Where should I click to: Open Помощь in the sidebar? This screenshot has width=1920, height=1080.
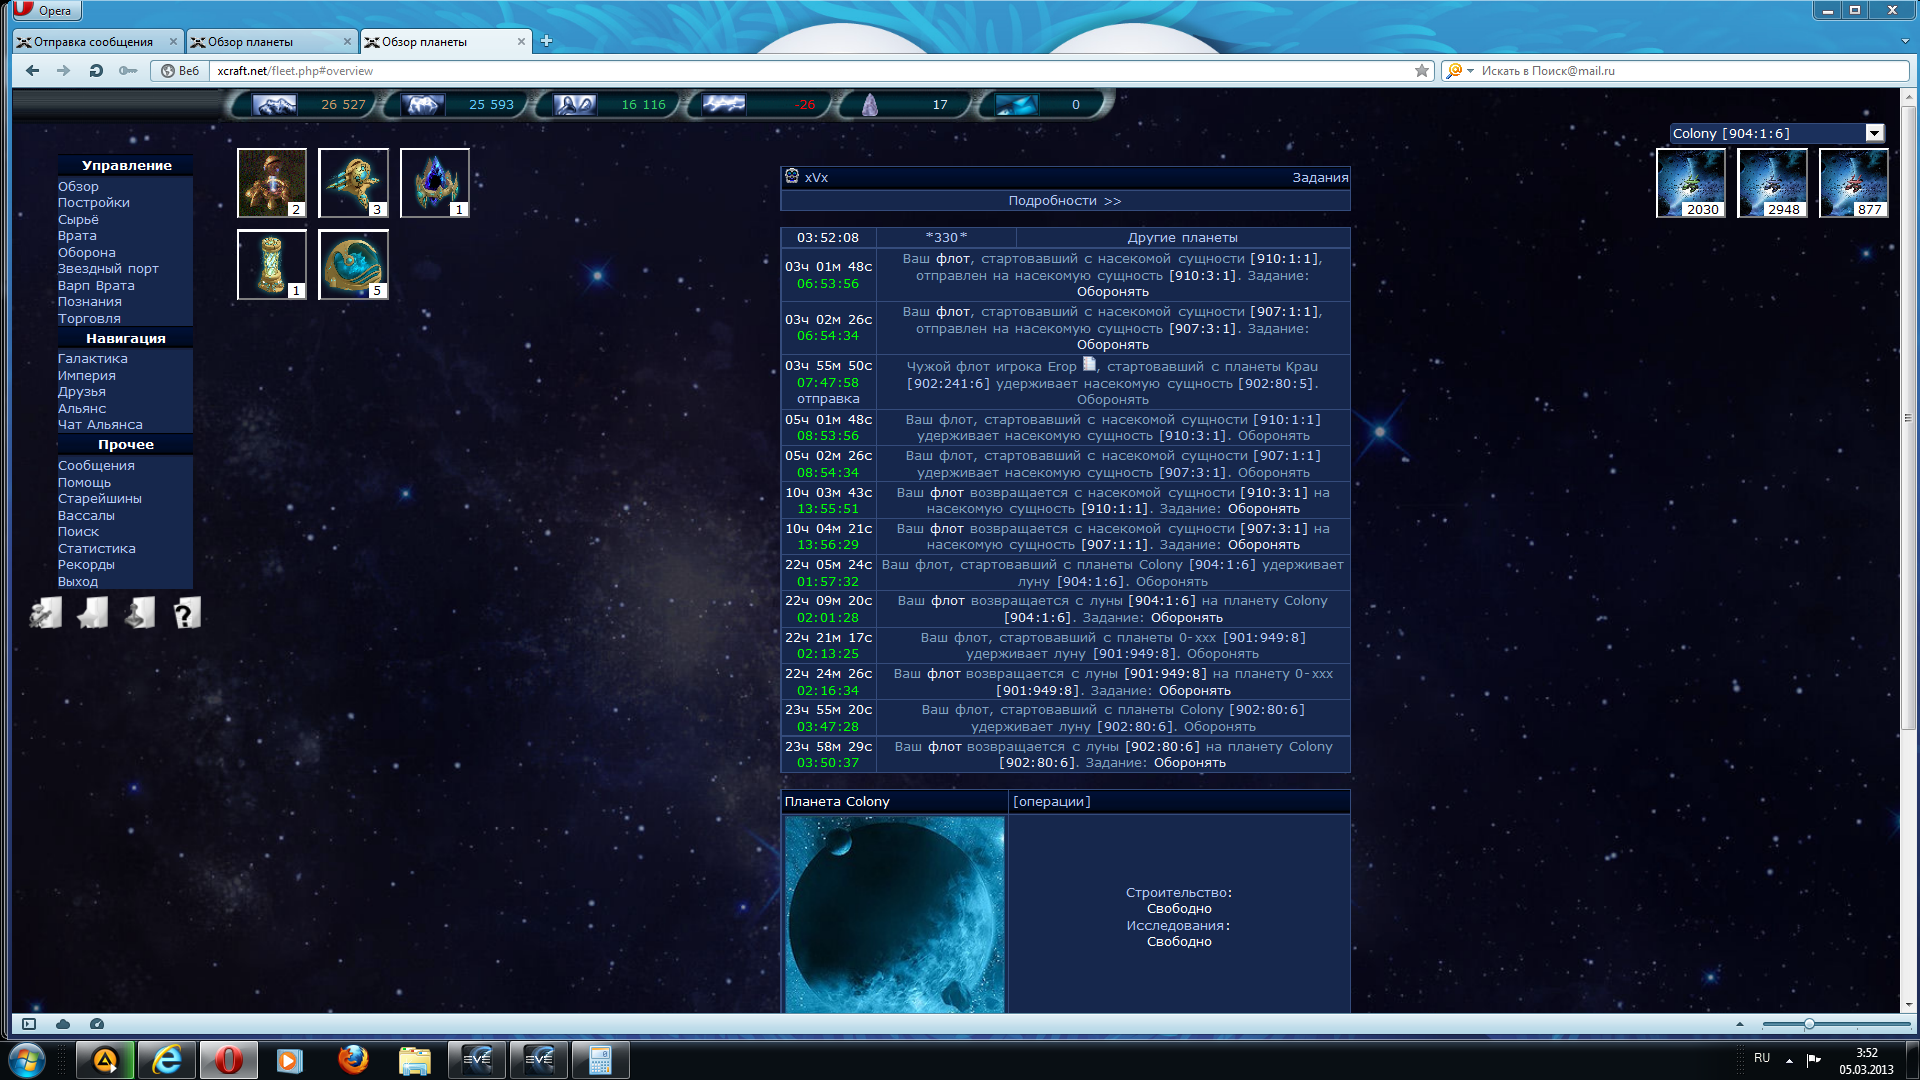pos(84,482)
